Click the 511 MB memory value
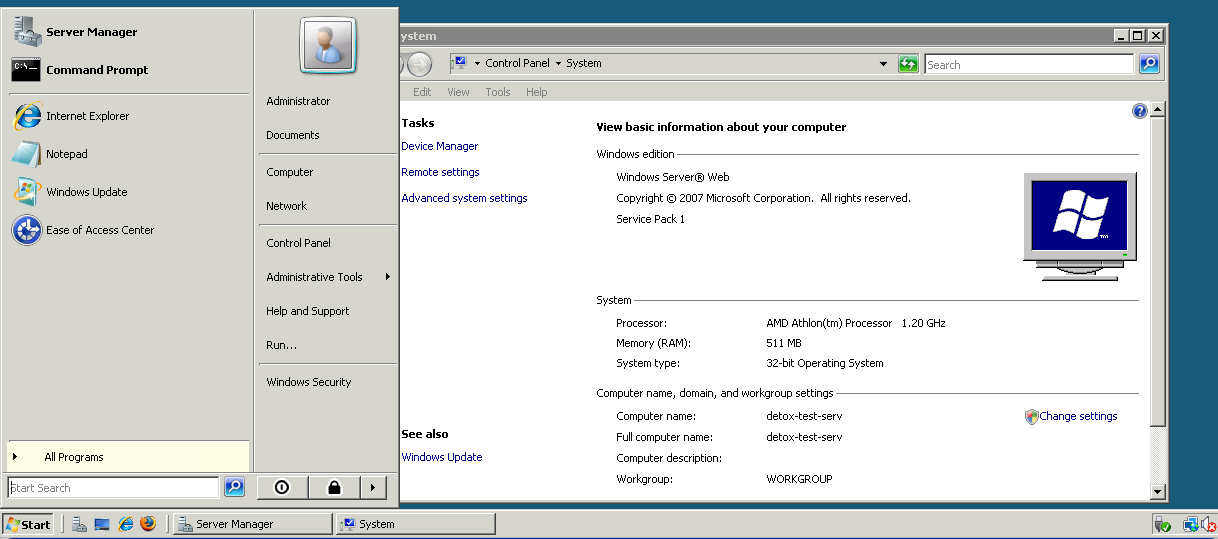The image size is (1218, 539). [x=784, y=343]
